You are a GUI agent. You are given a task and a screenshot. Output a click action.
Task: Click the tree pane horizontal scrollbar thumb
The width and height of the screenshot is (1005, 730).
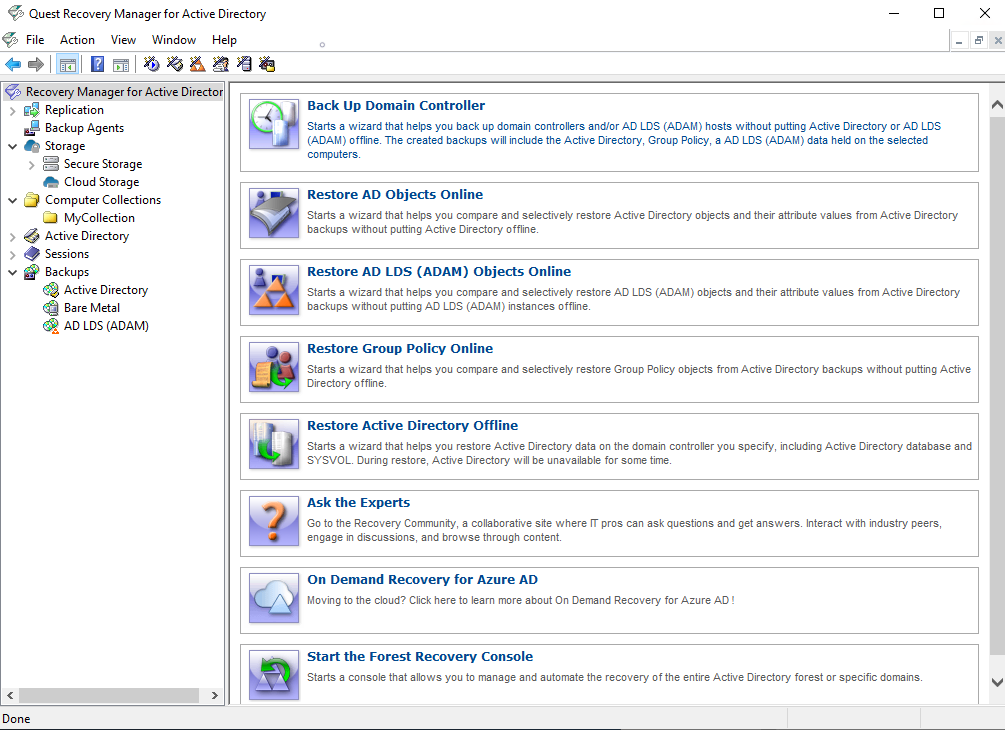coord(108,695)
